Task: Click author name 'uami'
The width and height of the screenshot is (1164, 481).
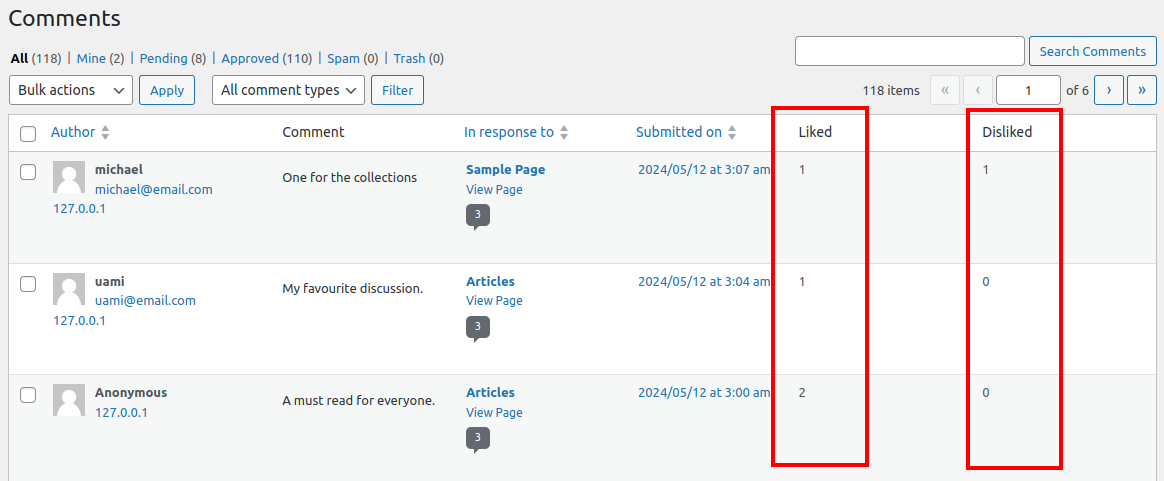Action: 110,281
